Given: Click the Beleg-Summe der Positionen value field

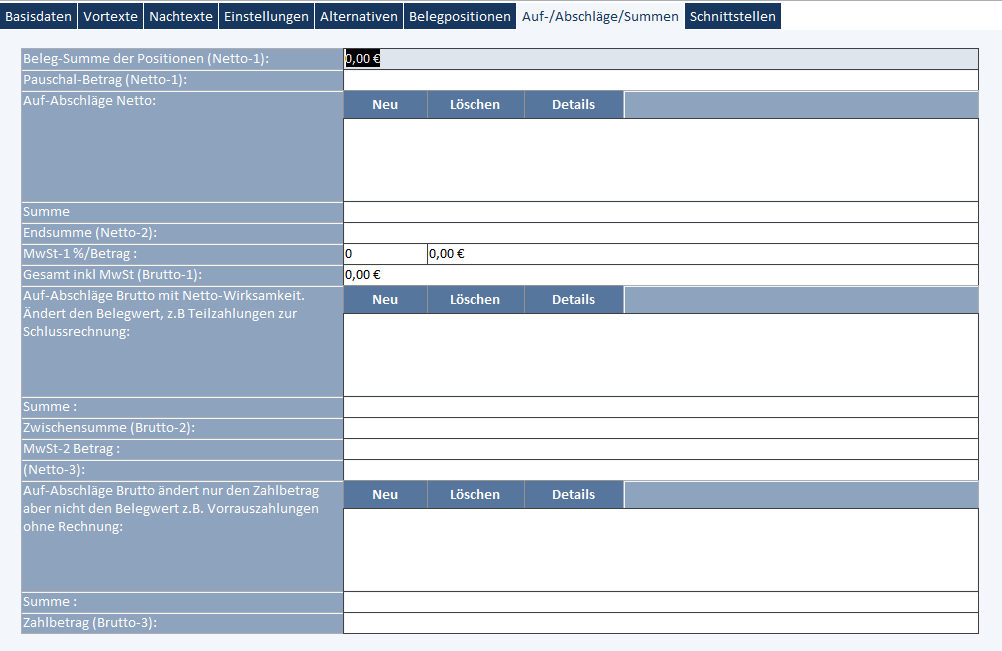Looking at the screenshot, I should coord(660,59).
